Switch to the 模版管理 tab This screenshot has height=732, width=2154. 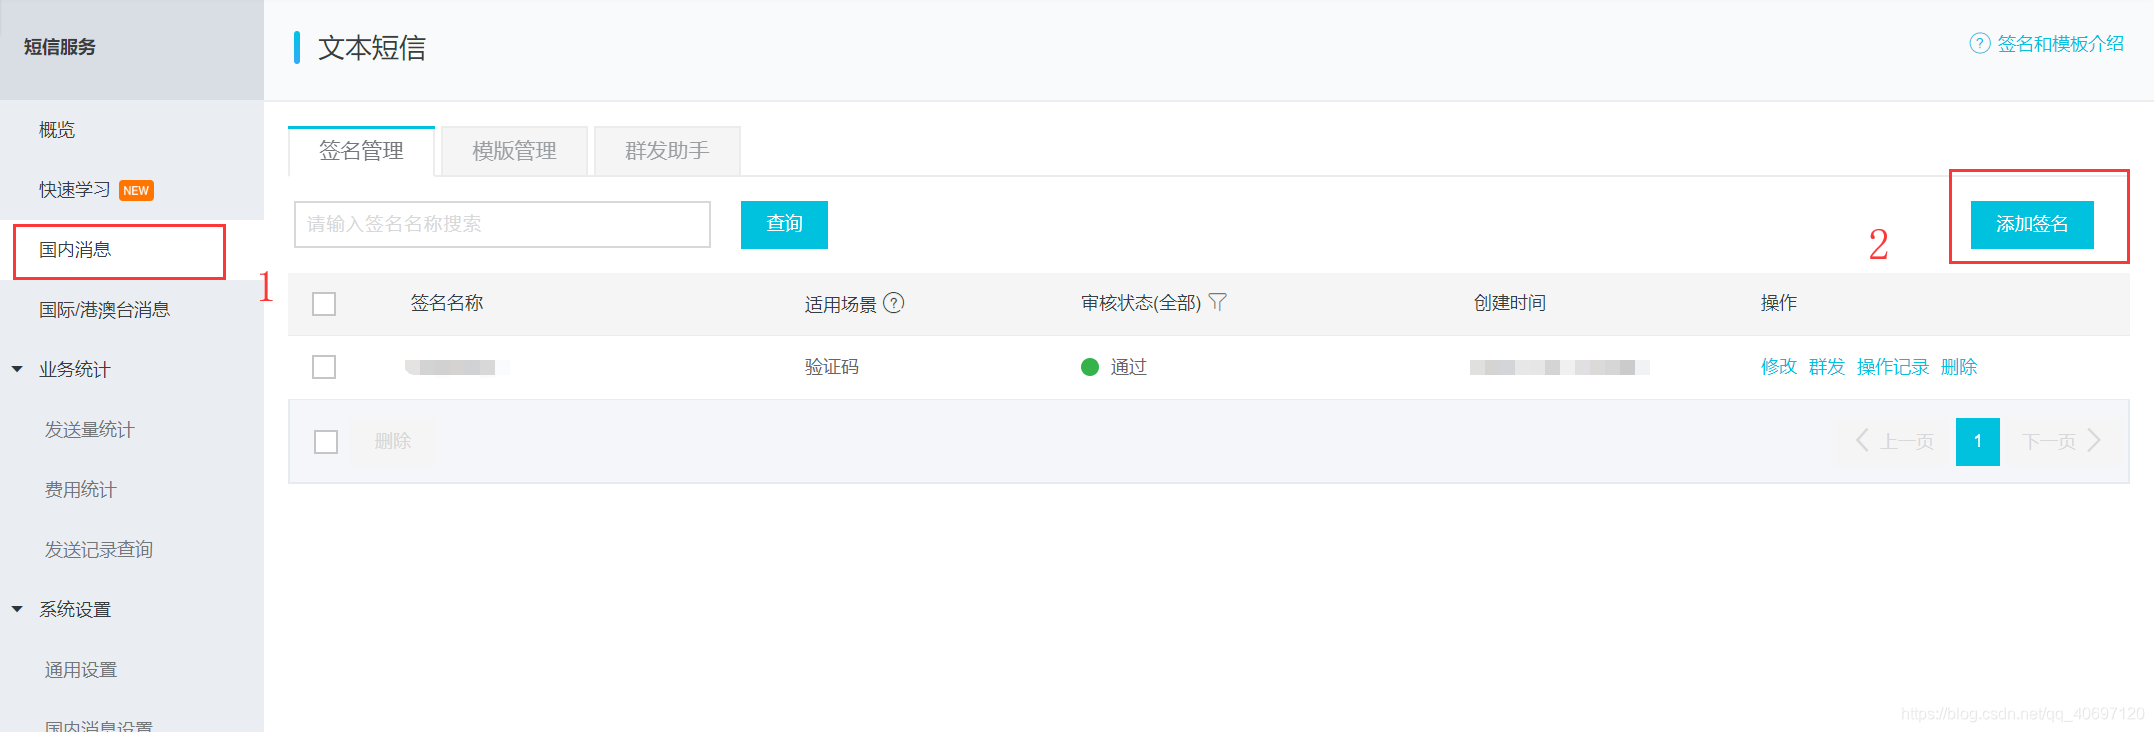point(514,151)
